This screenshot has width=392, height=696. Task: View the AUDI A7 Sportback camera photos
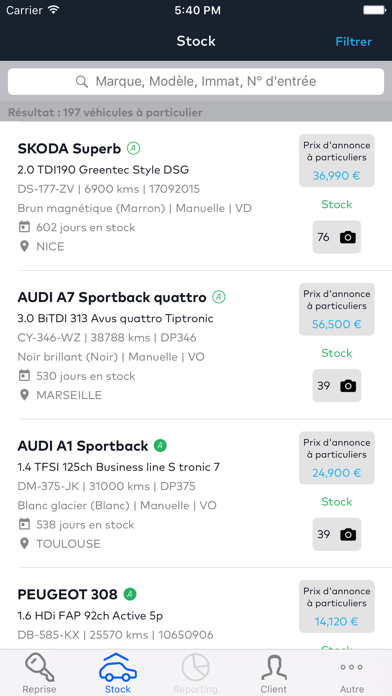(x=337, y=386)
